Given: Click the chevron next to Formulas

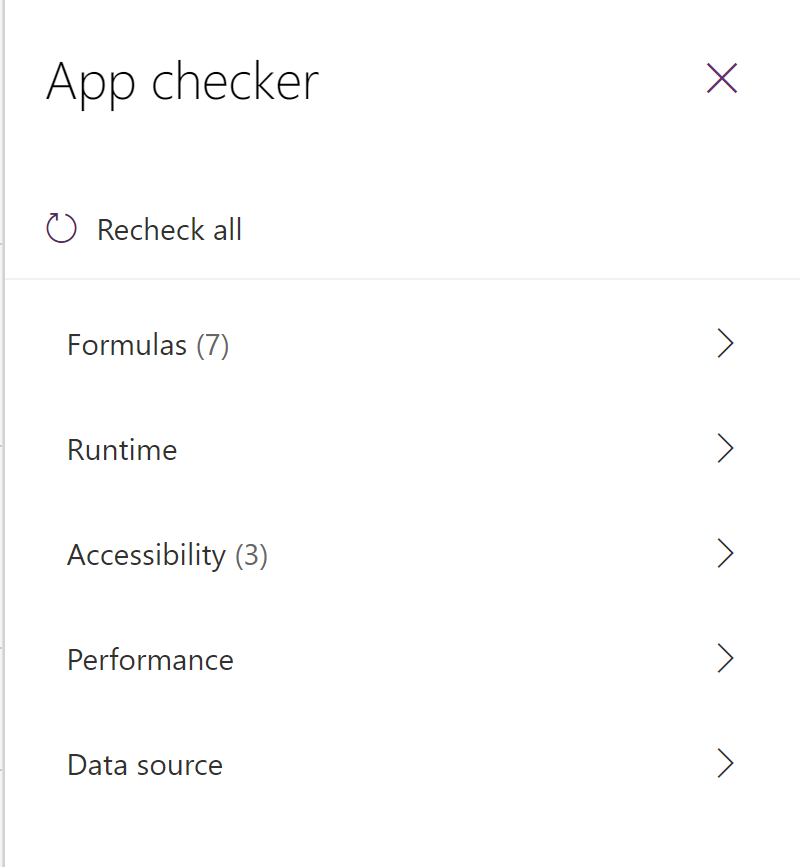Looking at the screenshot, I should [725, 344].
